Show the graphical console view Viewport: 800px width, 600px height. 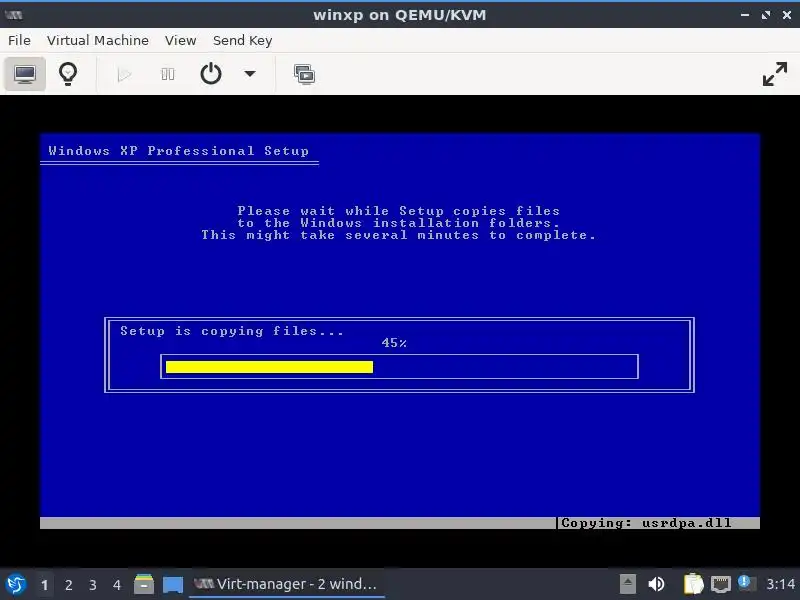coord(25,74)
